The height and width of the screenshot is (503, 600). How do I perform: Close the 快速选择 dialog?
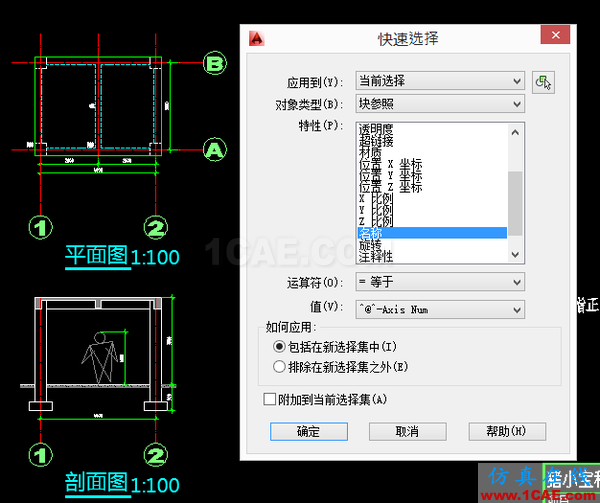555,35
